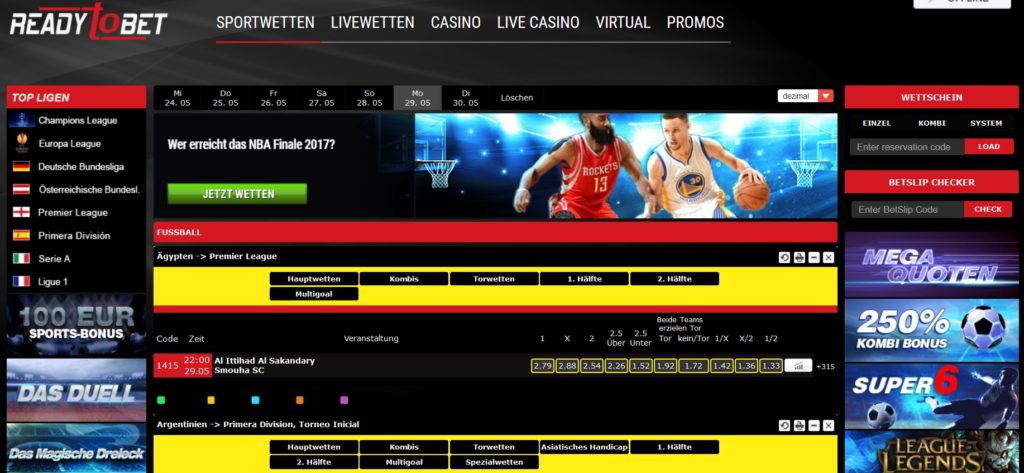The width and height of the screenshot is (1024, 473).
Task: Open the 250% Kombi Bonus banner
Action: click(931, 330)
